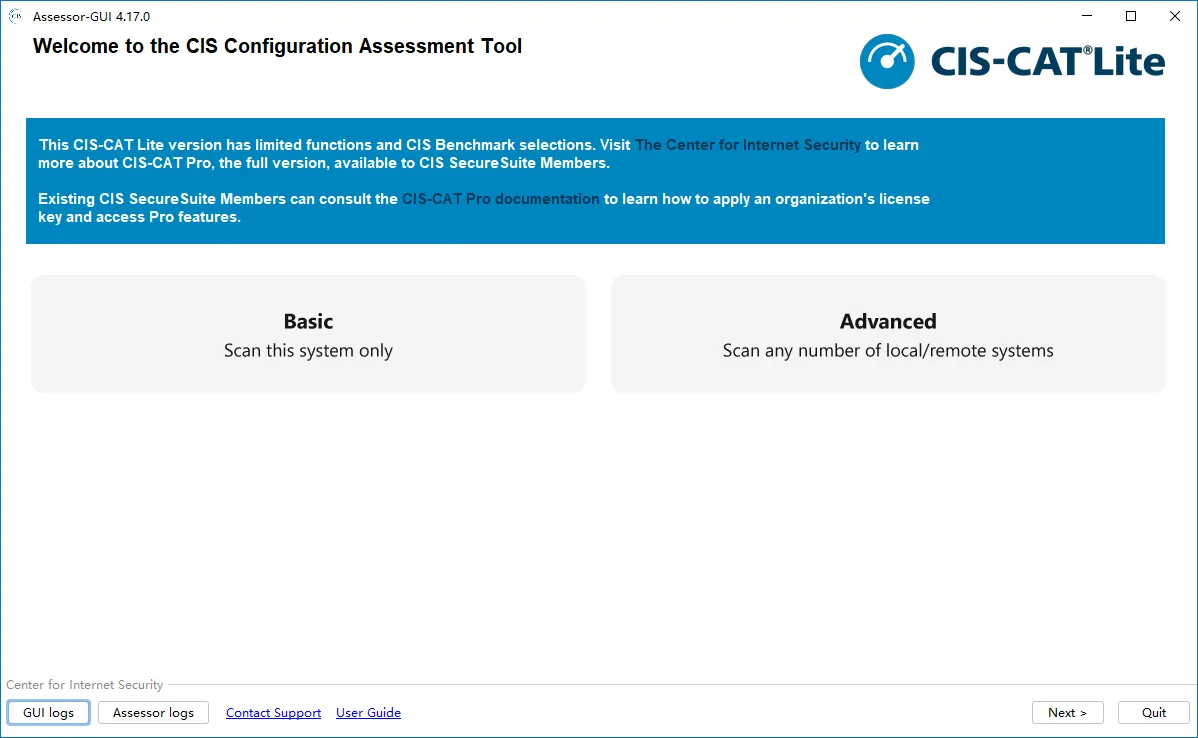The image size is (1198, 738).
Task: Click the Next > button
Action: [1067, 712]
